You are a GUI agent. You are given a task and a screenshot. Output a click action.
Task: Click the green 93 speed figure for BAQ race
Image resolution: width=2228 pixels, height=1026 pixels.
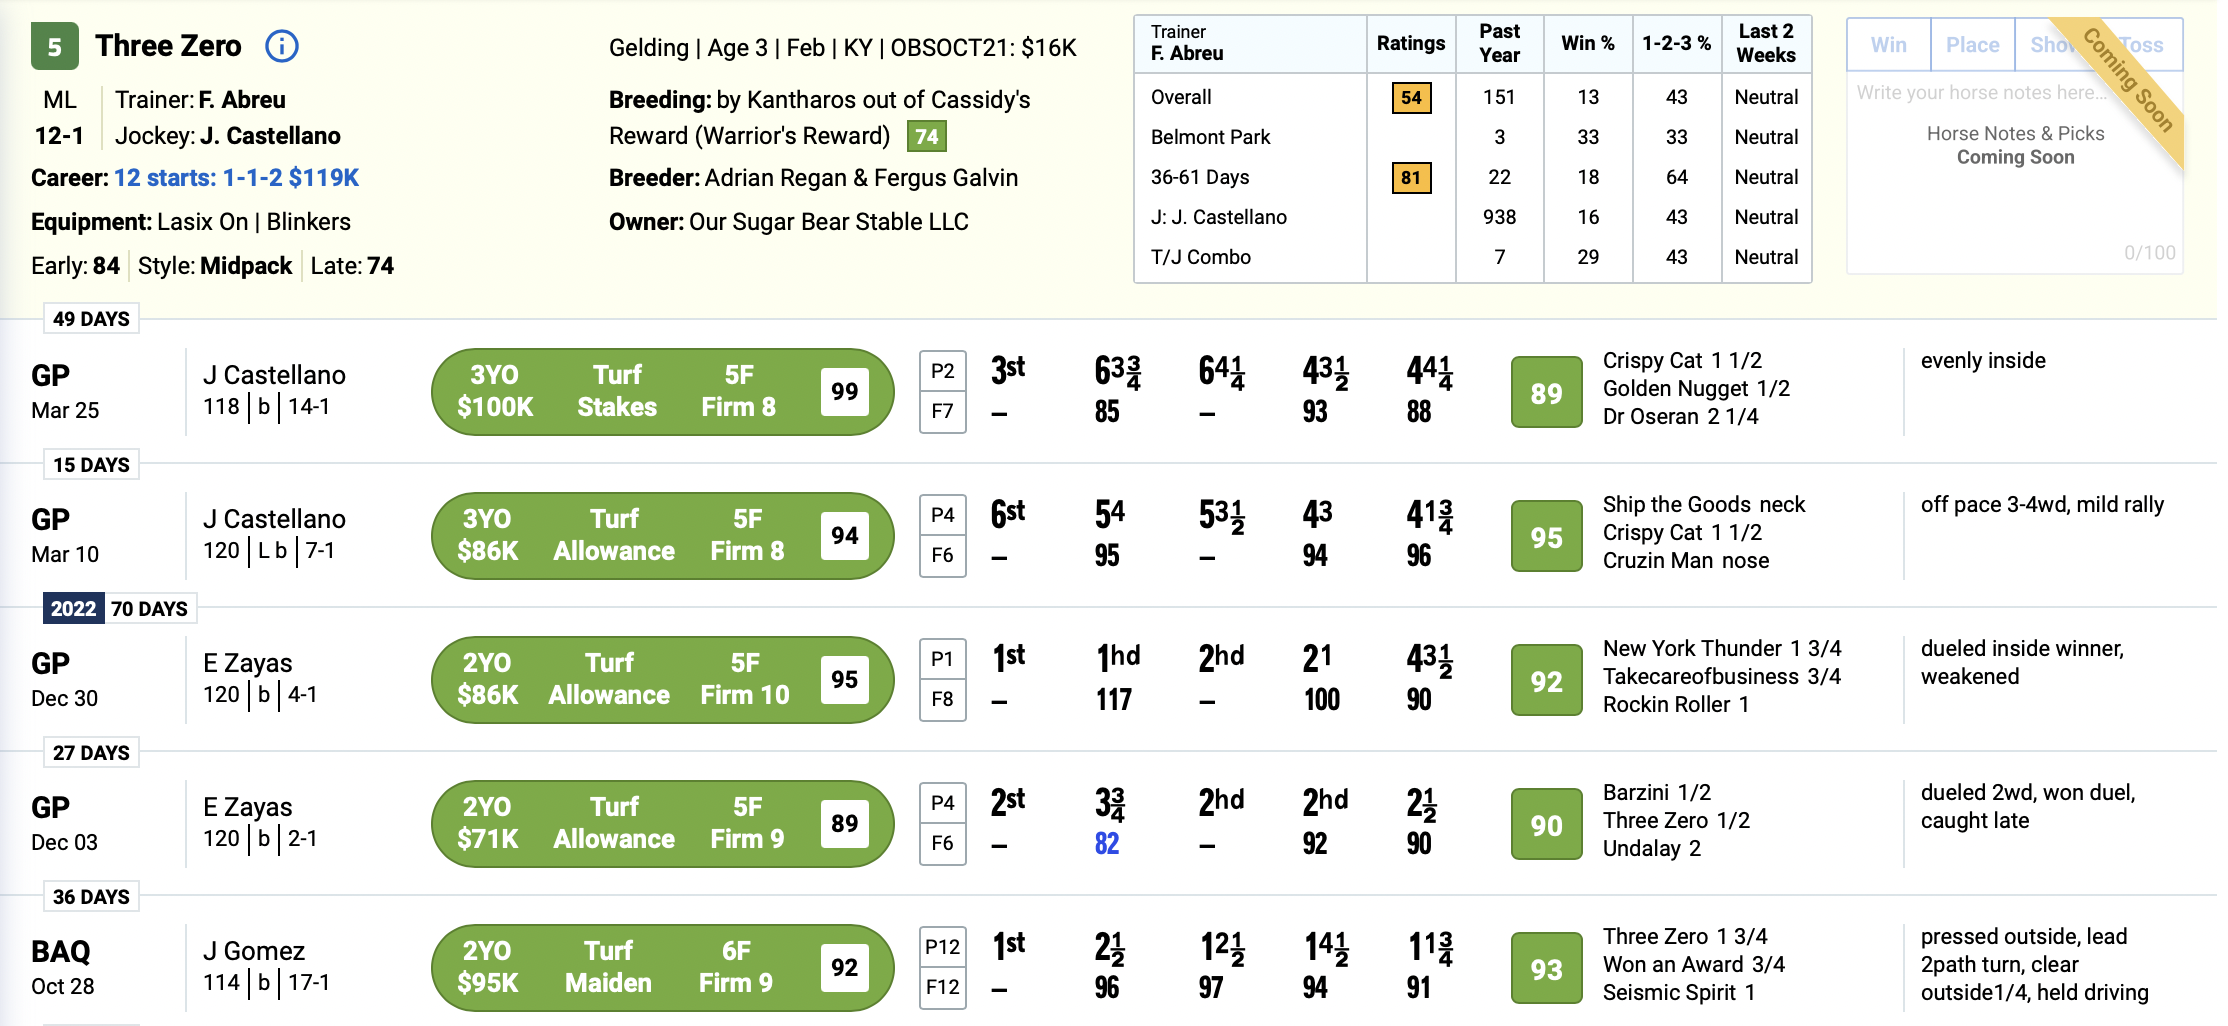tap(1546, 968)
